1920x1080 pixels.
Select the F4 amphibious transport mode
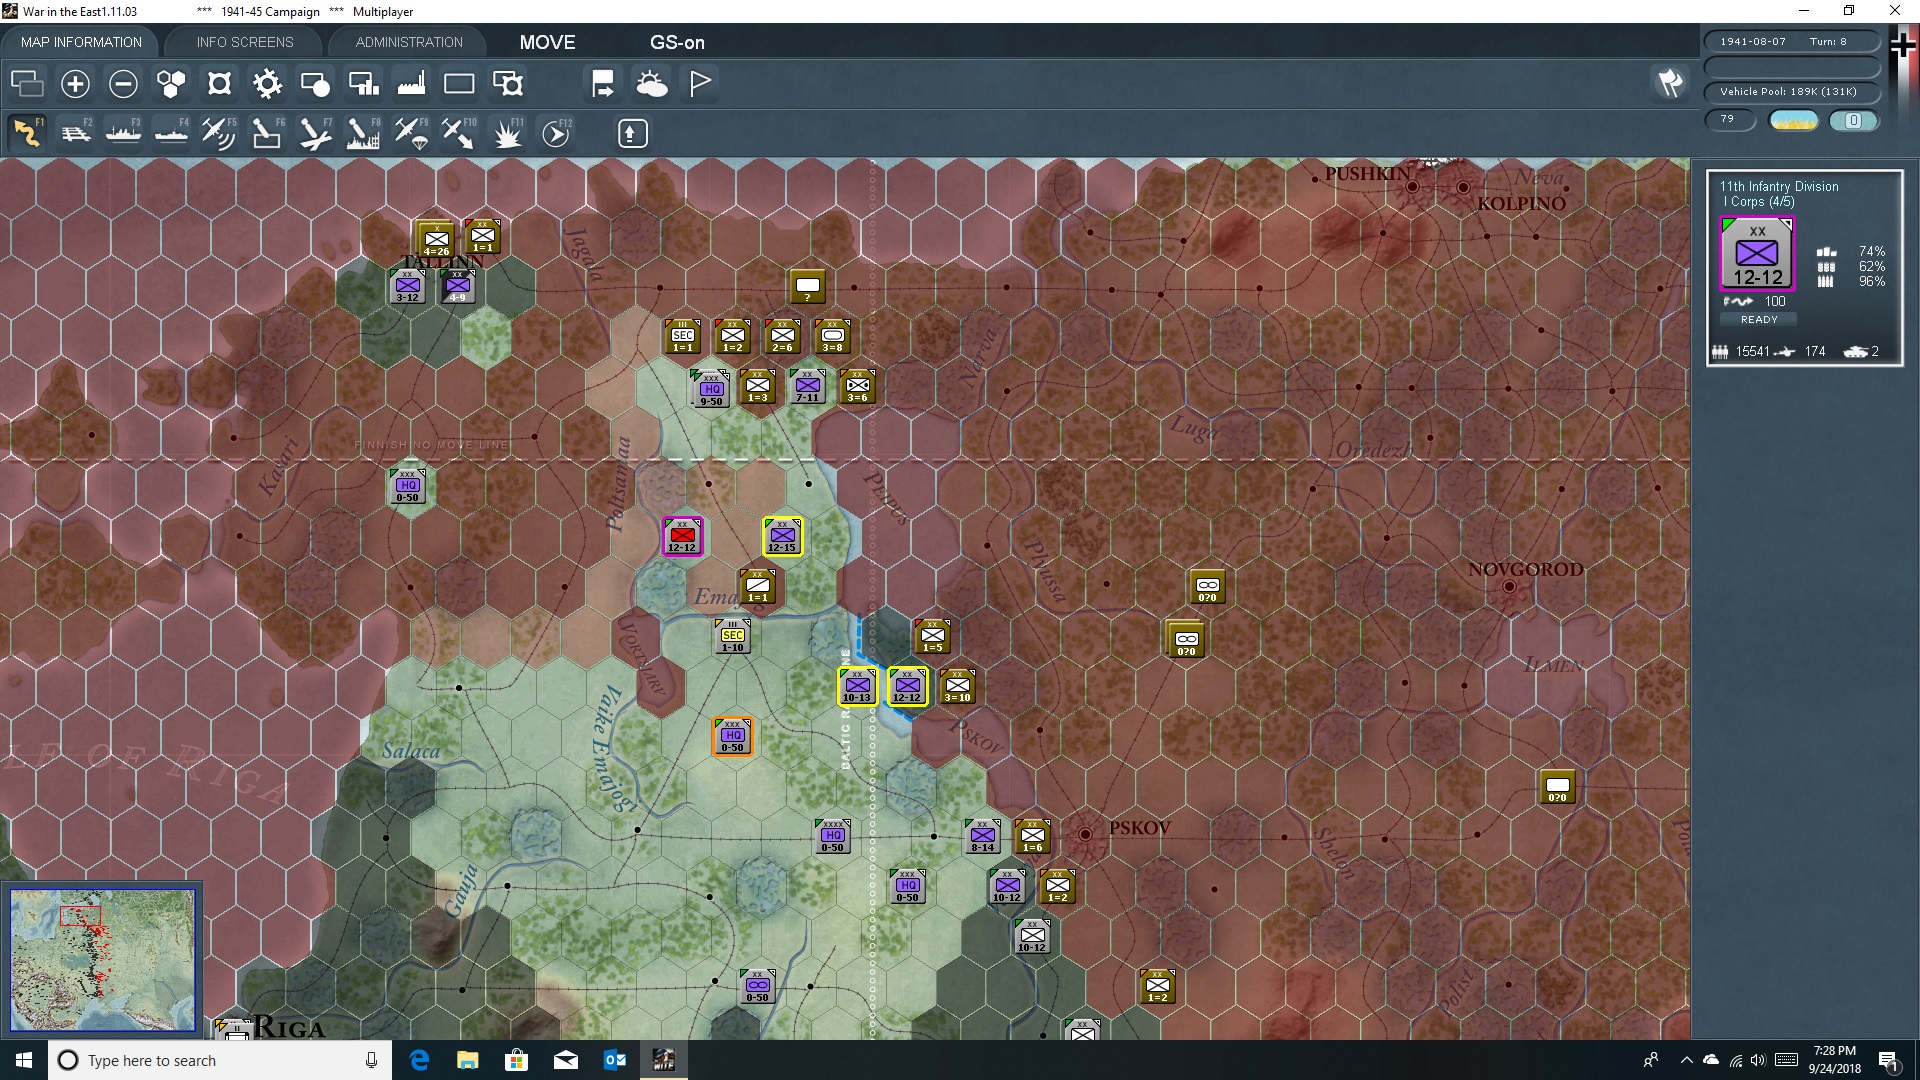(x=171, y=133)
